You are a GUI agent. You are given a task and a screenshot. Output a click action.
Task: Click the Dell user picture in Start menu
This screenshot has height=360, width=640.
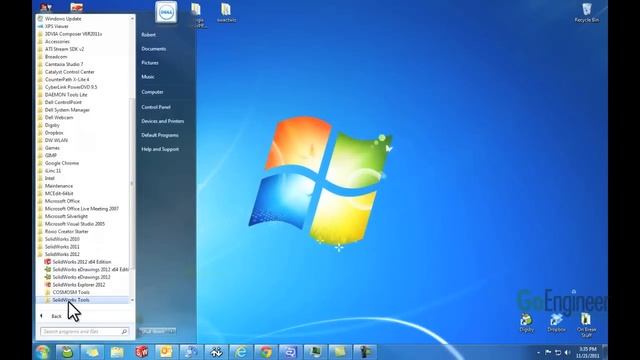[x=166, y=12]
